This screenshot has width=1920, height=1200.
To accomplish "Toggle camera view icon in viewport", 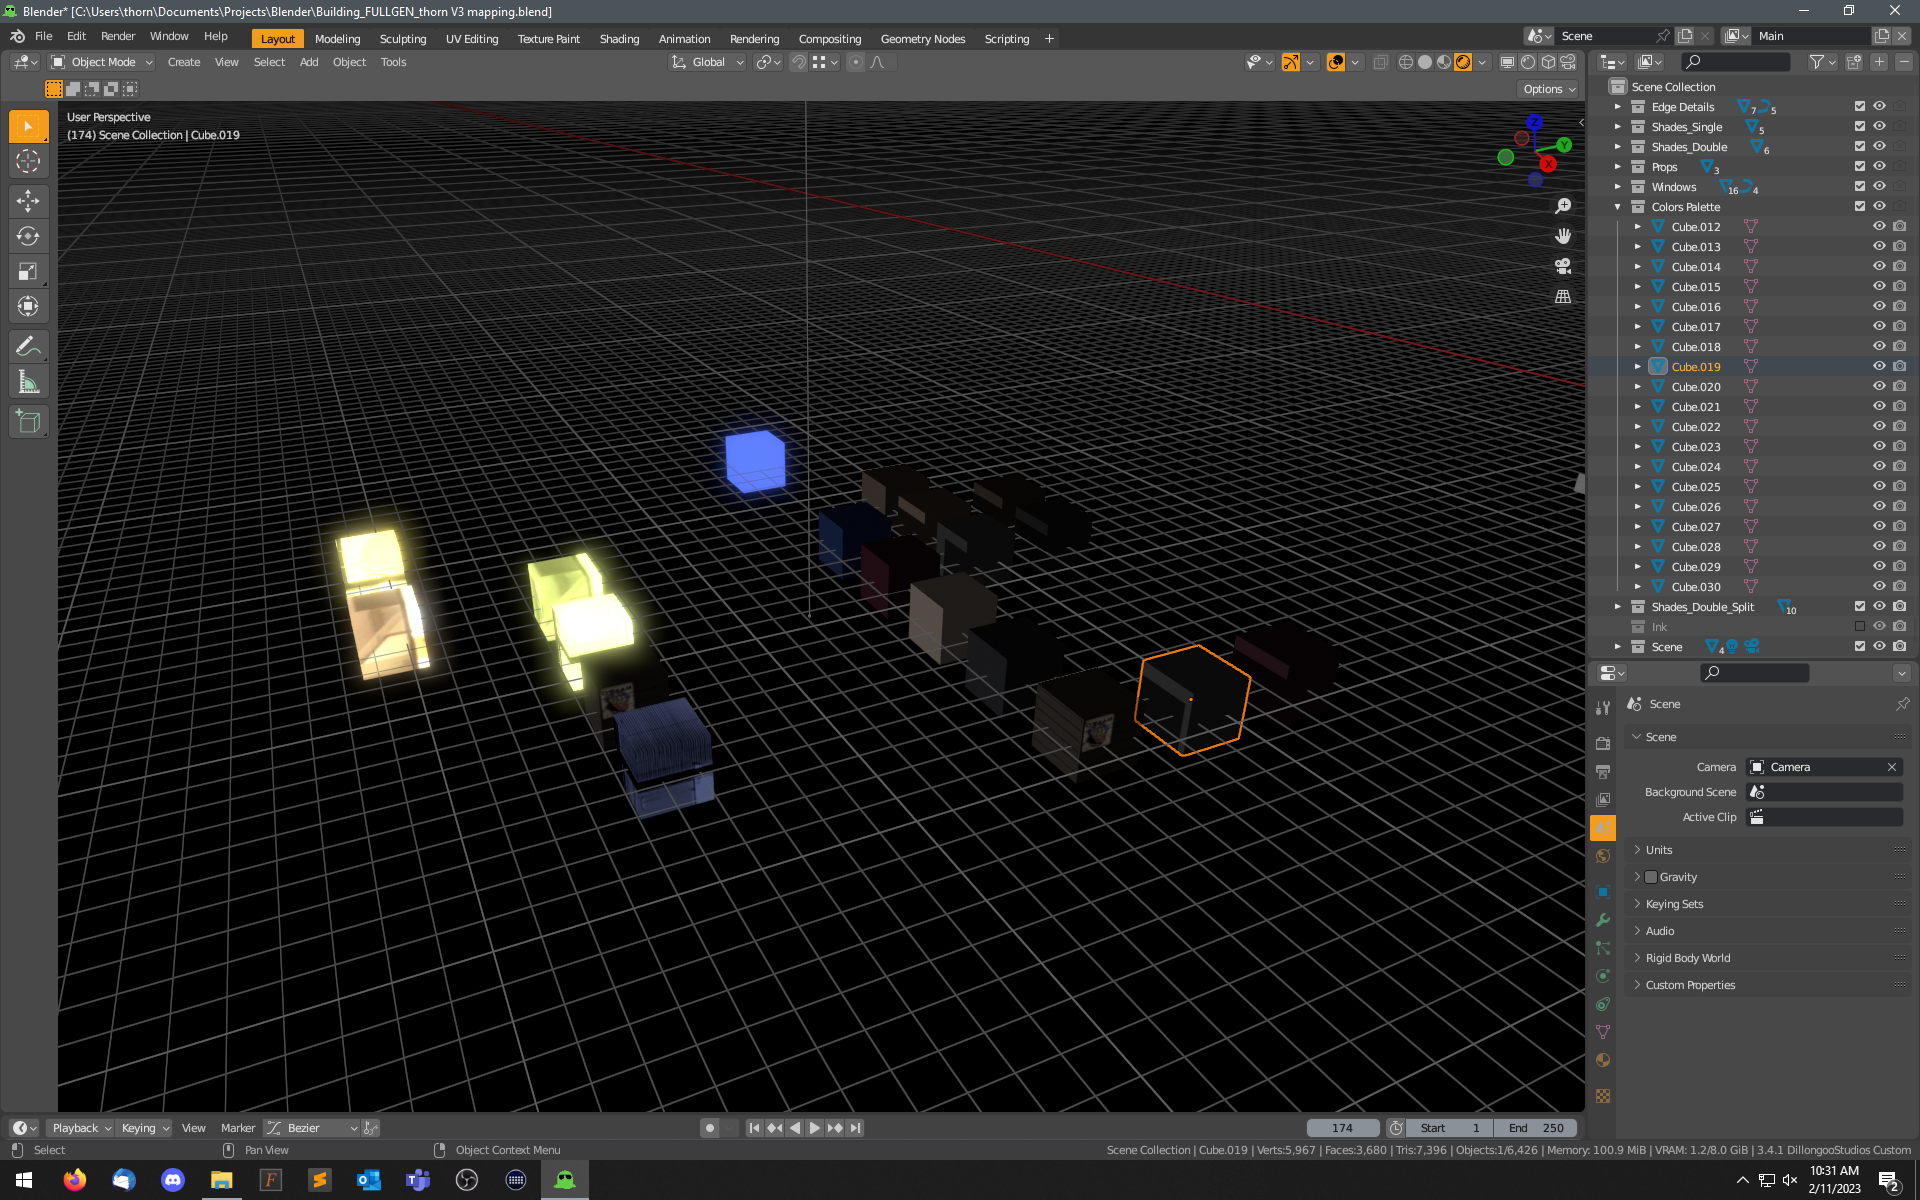I will [x=1563, y=266].
